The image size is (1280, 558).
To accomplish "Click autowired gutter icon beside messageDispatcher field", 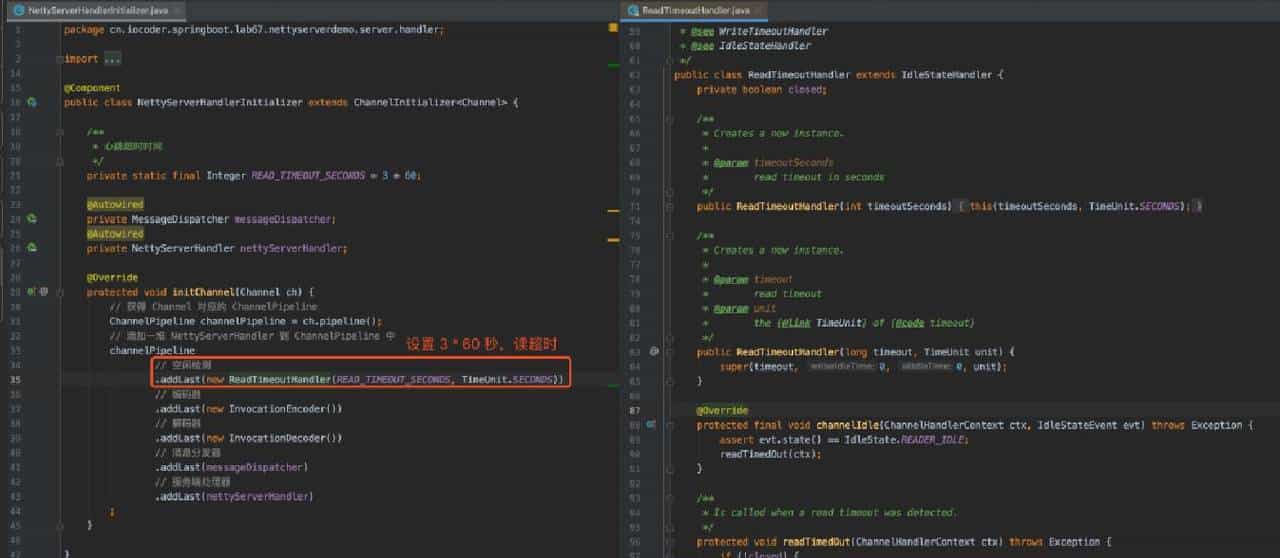I will [32, 219].
